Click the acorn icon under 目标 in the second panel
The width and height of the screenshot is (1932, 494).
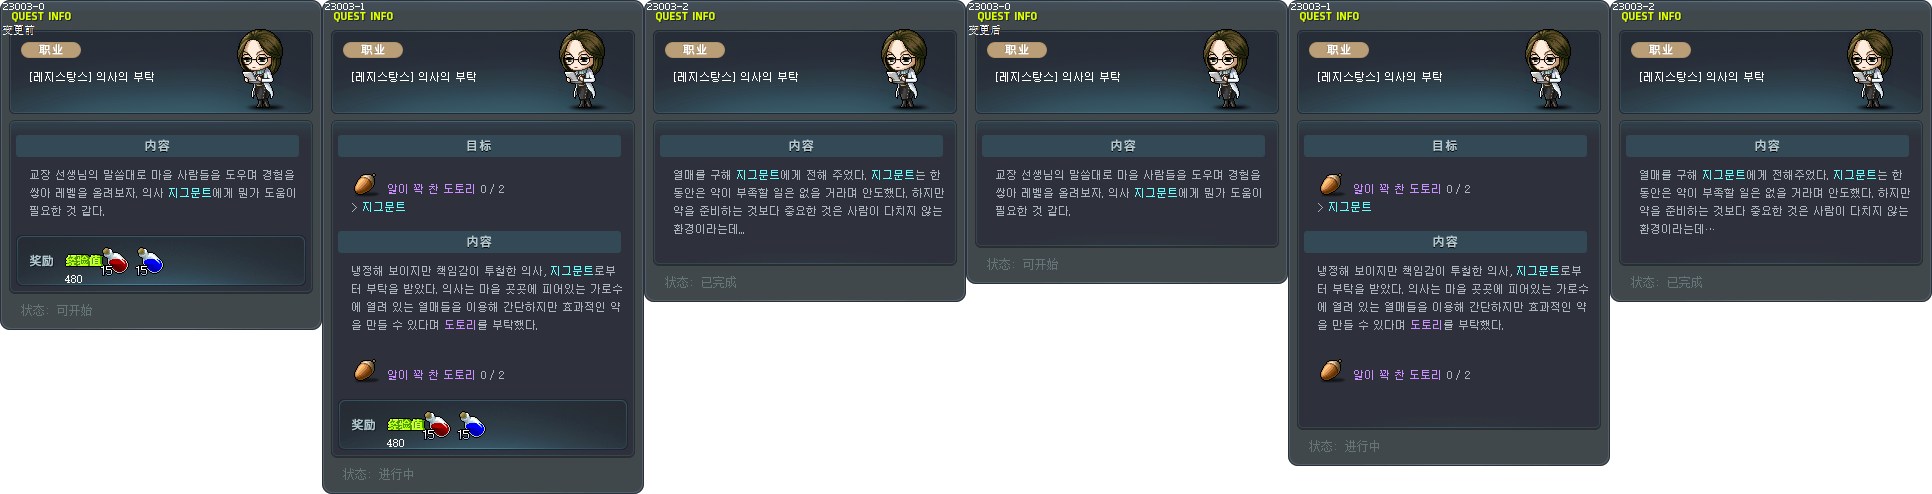click(x=365, y=185)
